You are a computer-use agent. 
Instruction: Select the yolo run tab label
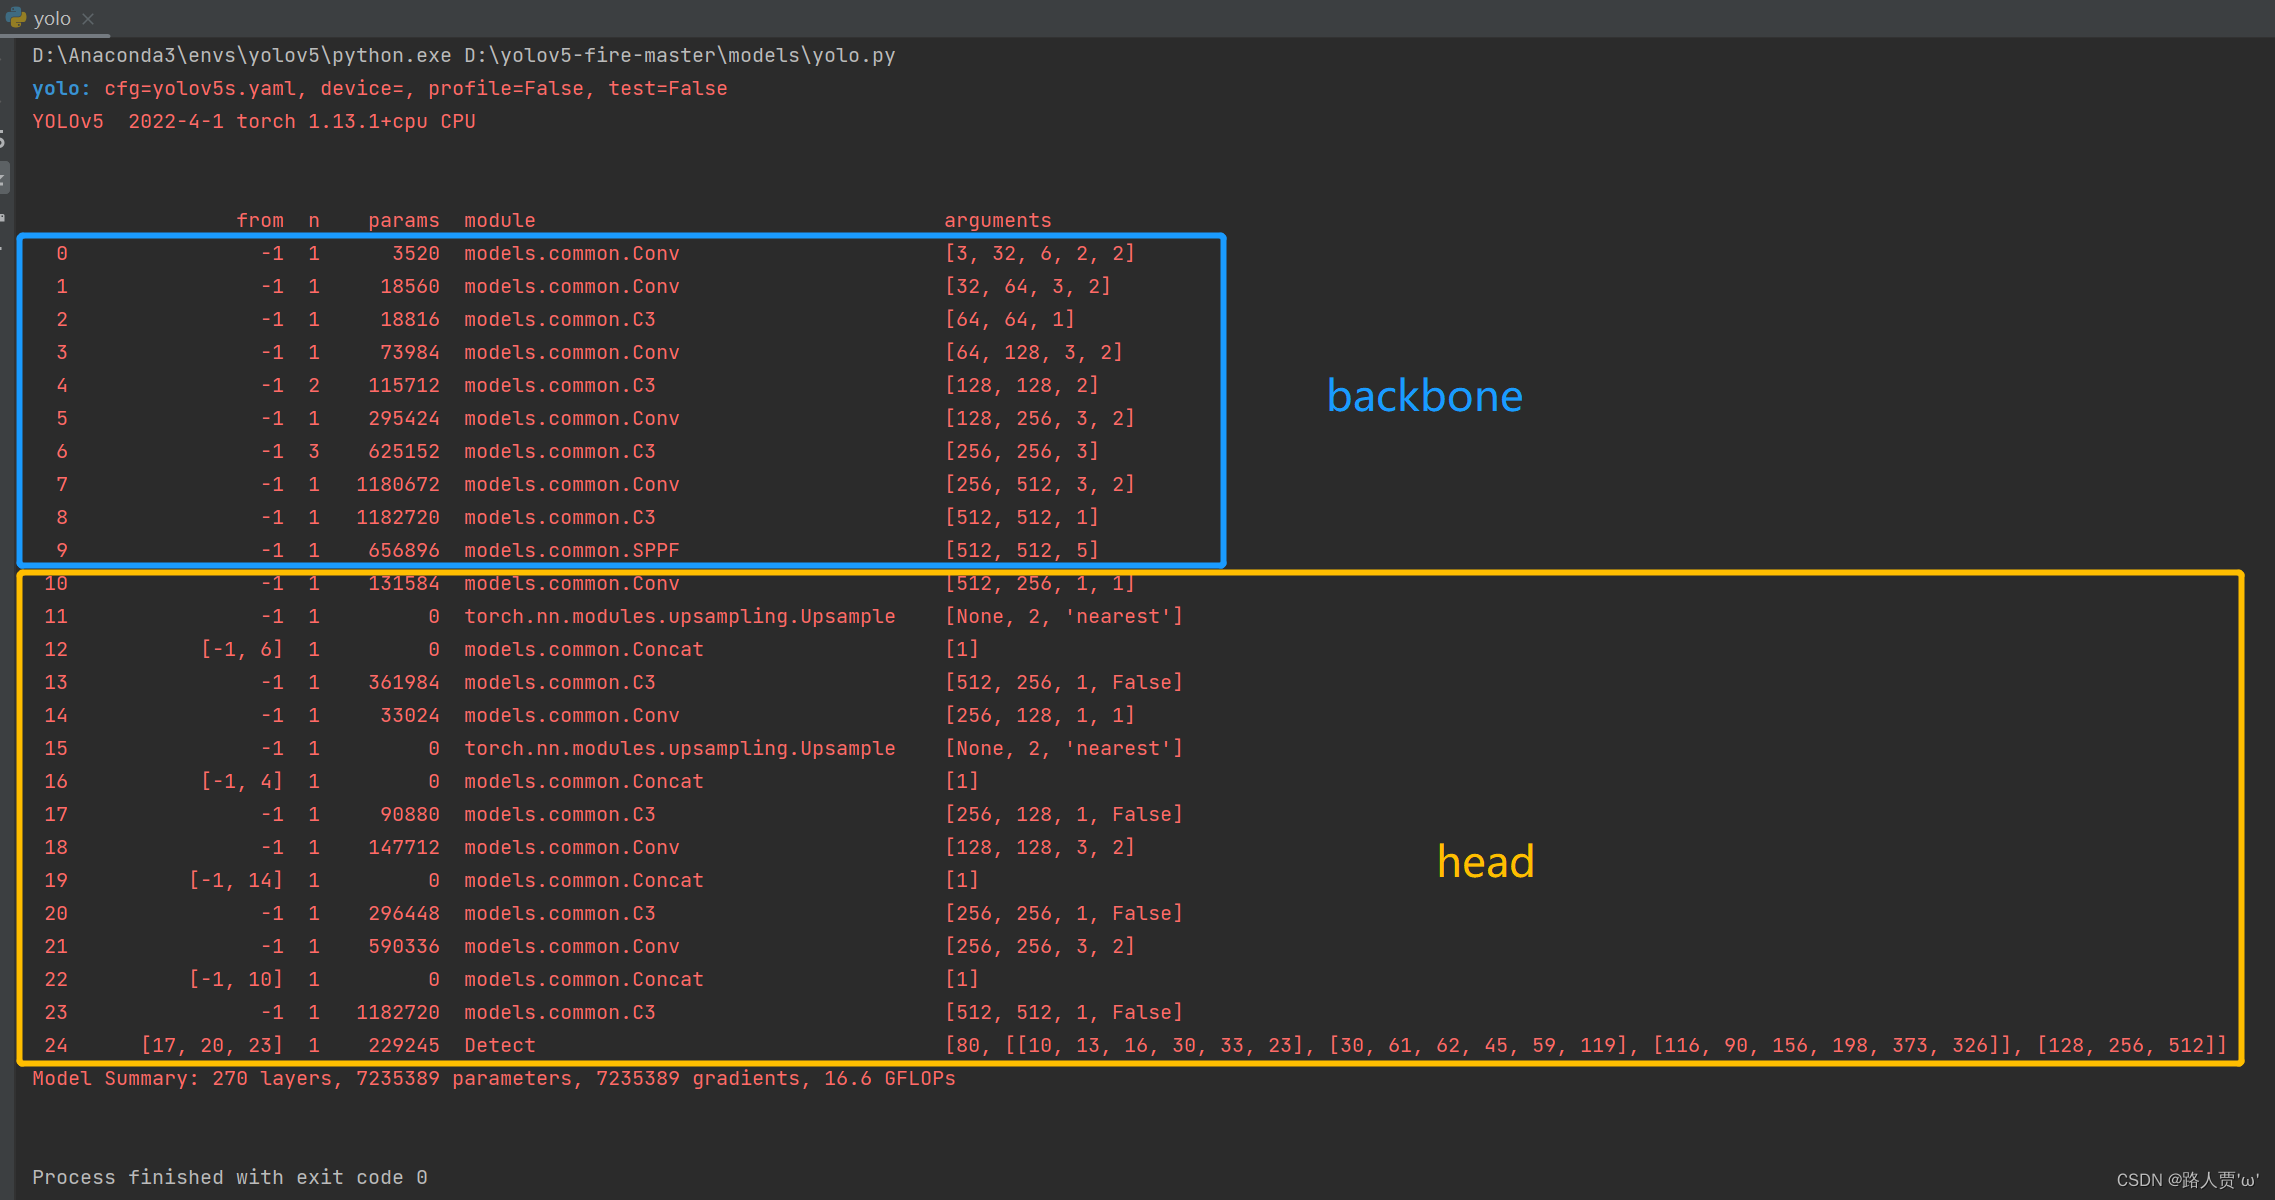[x=52, y=18]
